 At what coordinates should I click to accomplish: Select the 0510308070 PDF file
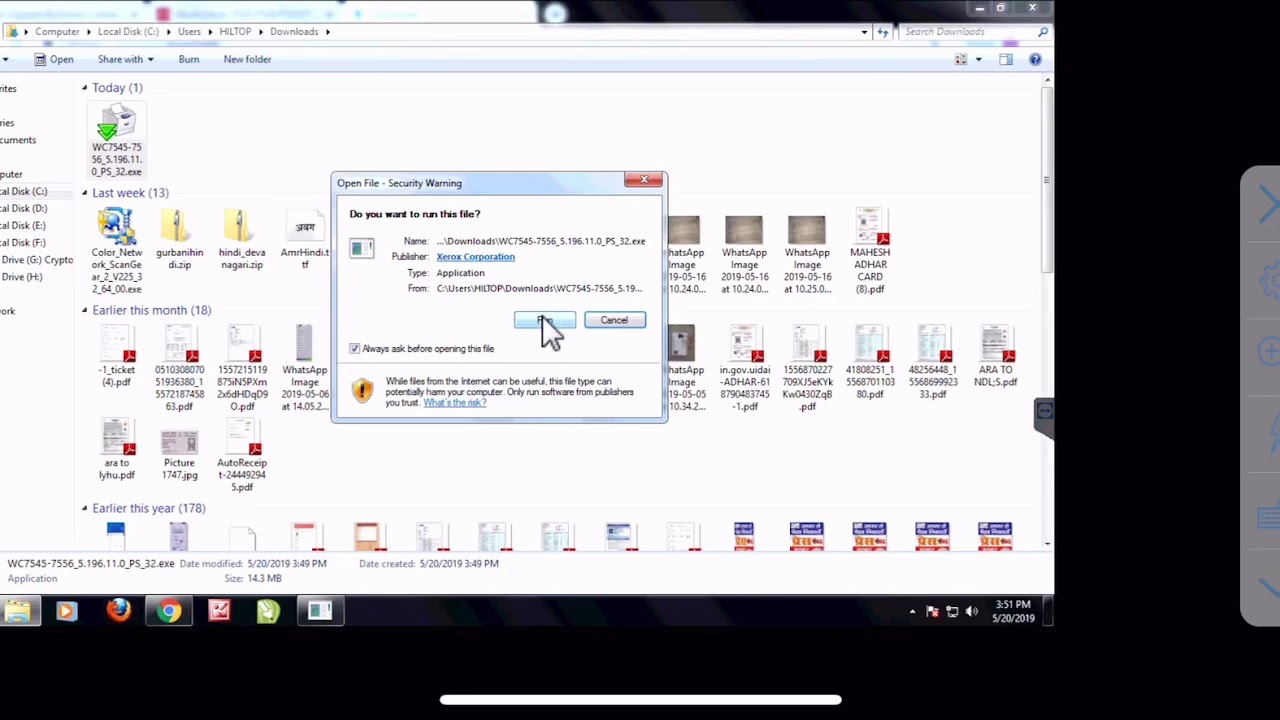[179, 368]
